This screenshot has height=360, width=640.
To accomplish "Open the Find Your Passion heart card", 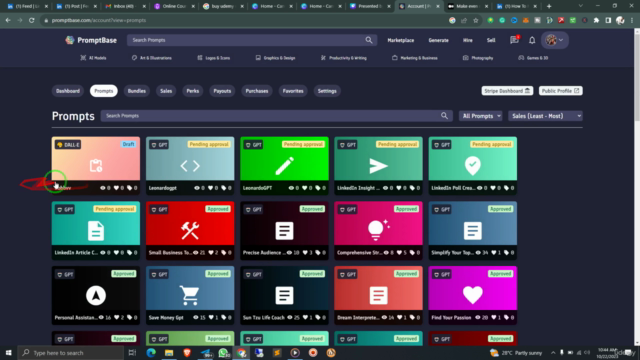I will pyautogui.click(x=473, y=296).
